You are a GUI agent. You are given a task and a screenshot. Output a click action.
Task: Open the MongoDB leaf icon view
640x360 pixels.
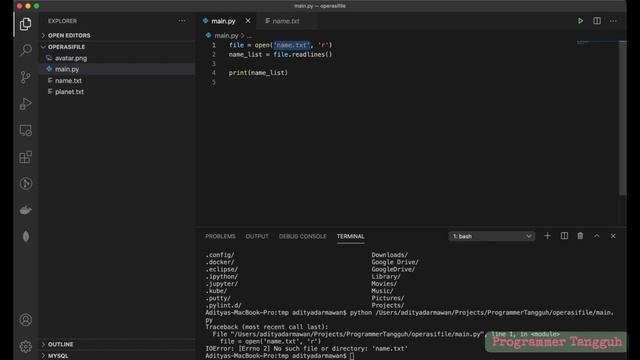pos(26,236)
